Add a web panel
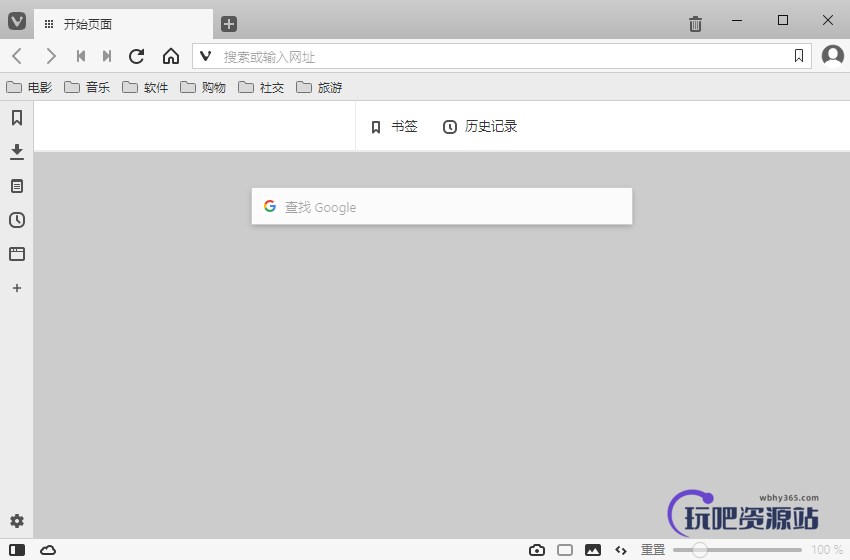This screenshot has width=850, height=560. (x=17, y=288)
